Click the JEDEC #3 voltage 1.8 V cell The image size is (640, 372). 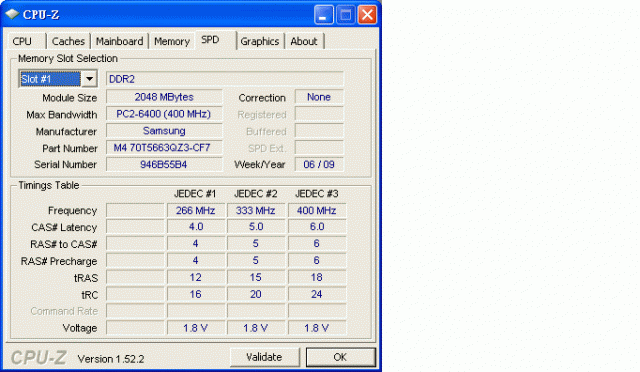[x=317, y=328]
